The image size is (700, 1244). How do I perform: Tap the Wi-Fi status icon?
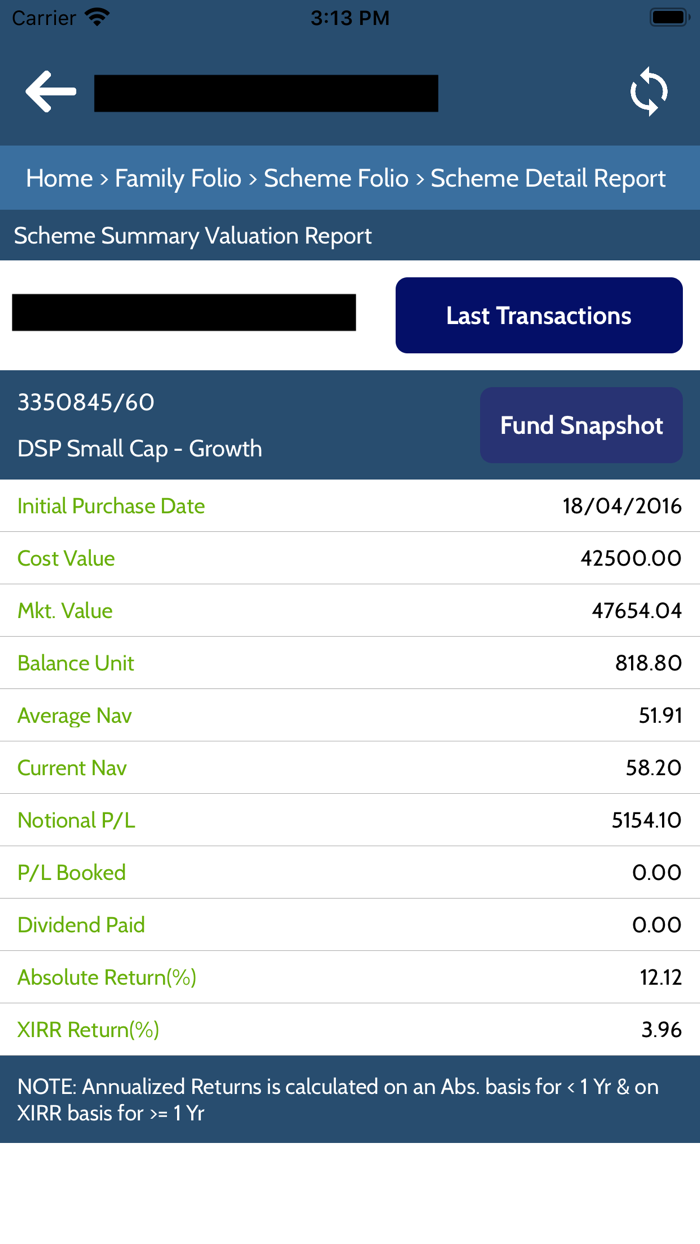click(97, 17)
